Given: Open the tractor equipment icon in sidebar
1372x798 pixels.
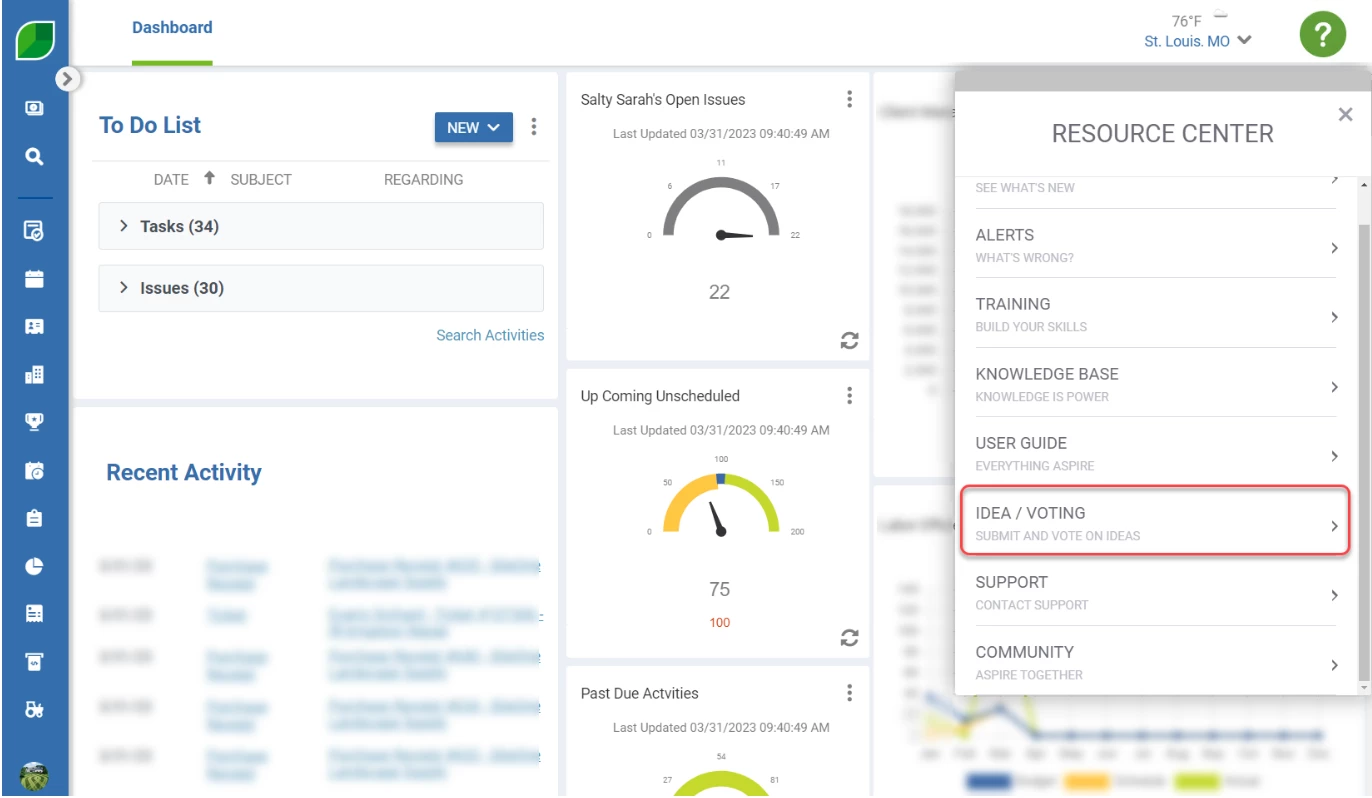Looking at the screenshot, I should tap(34, 710).
